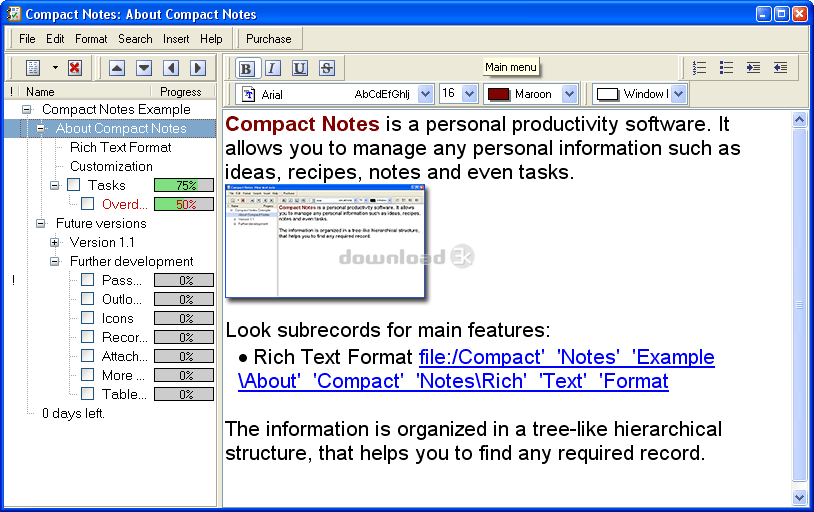Check the Pass... task checkbox
Image resolution: width=814 pixels, height=512 pixels.
[x=88, y=280]
